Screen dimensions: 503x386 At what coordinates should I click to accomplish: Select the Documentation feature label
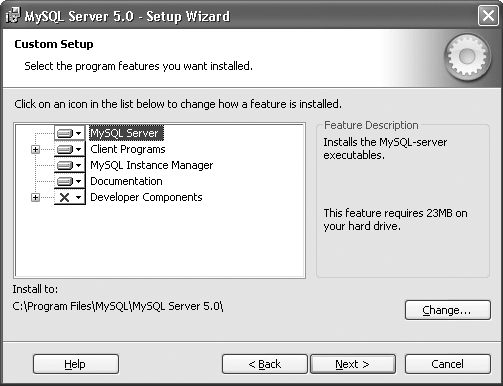coord(126,181)
